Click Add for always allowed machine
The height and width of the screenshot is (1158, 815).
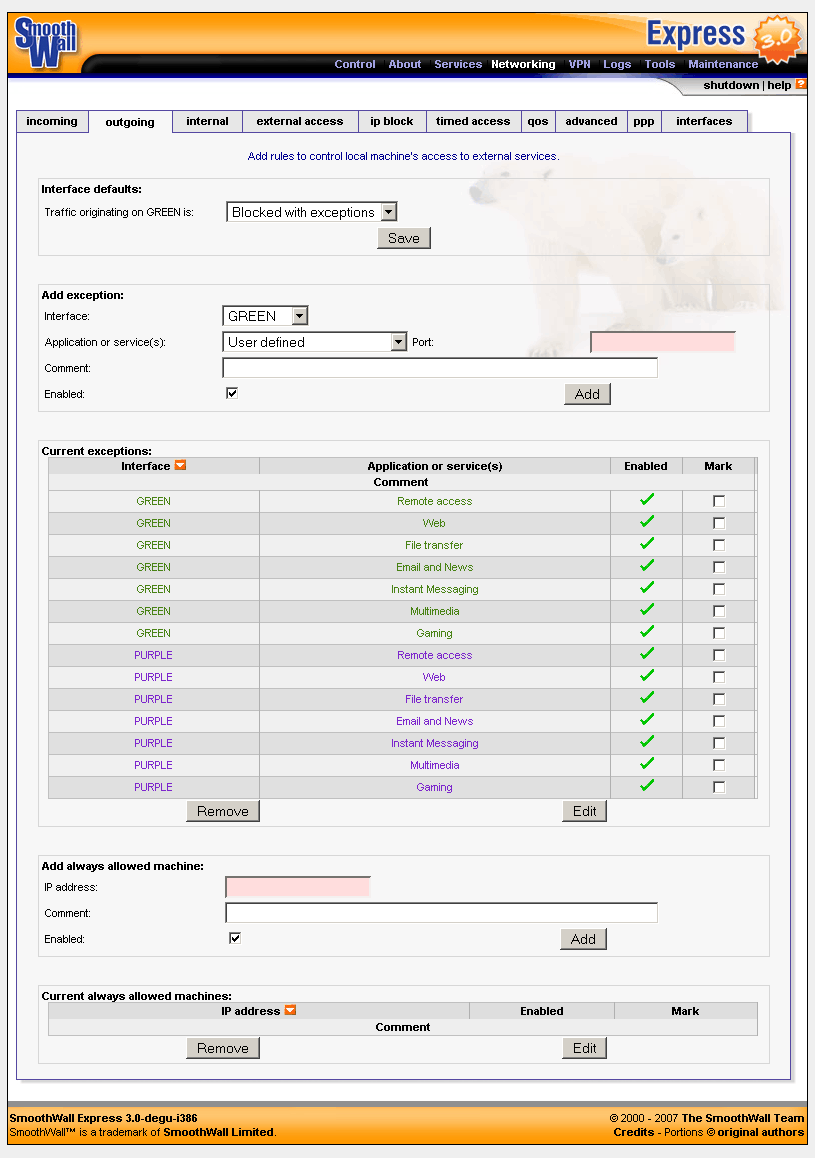[x=583, y=939]
